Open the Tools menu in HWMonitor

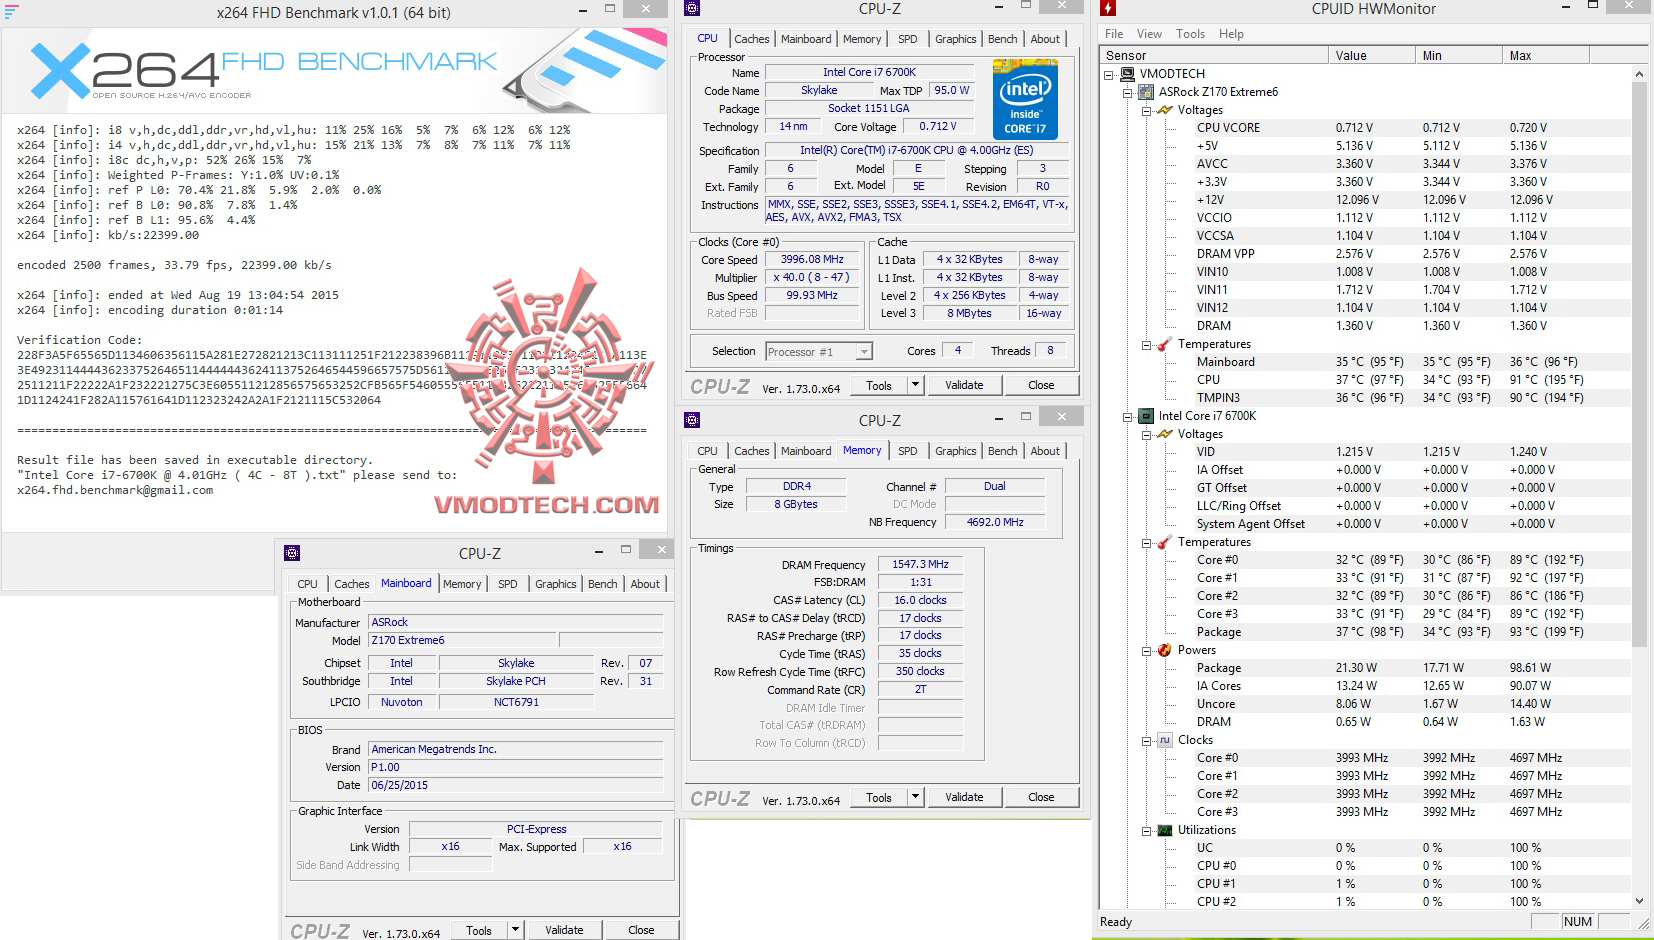click(1190, 34)
